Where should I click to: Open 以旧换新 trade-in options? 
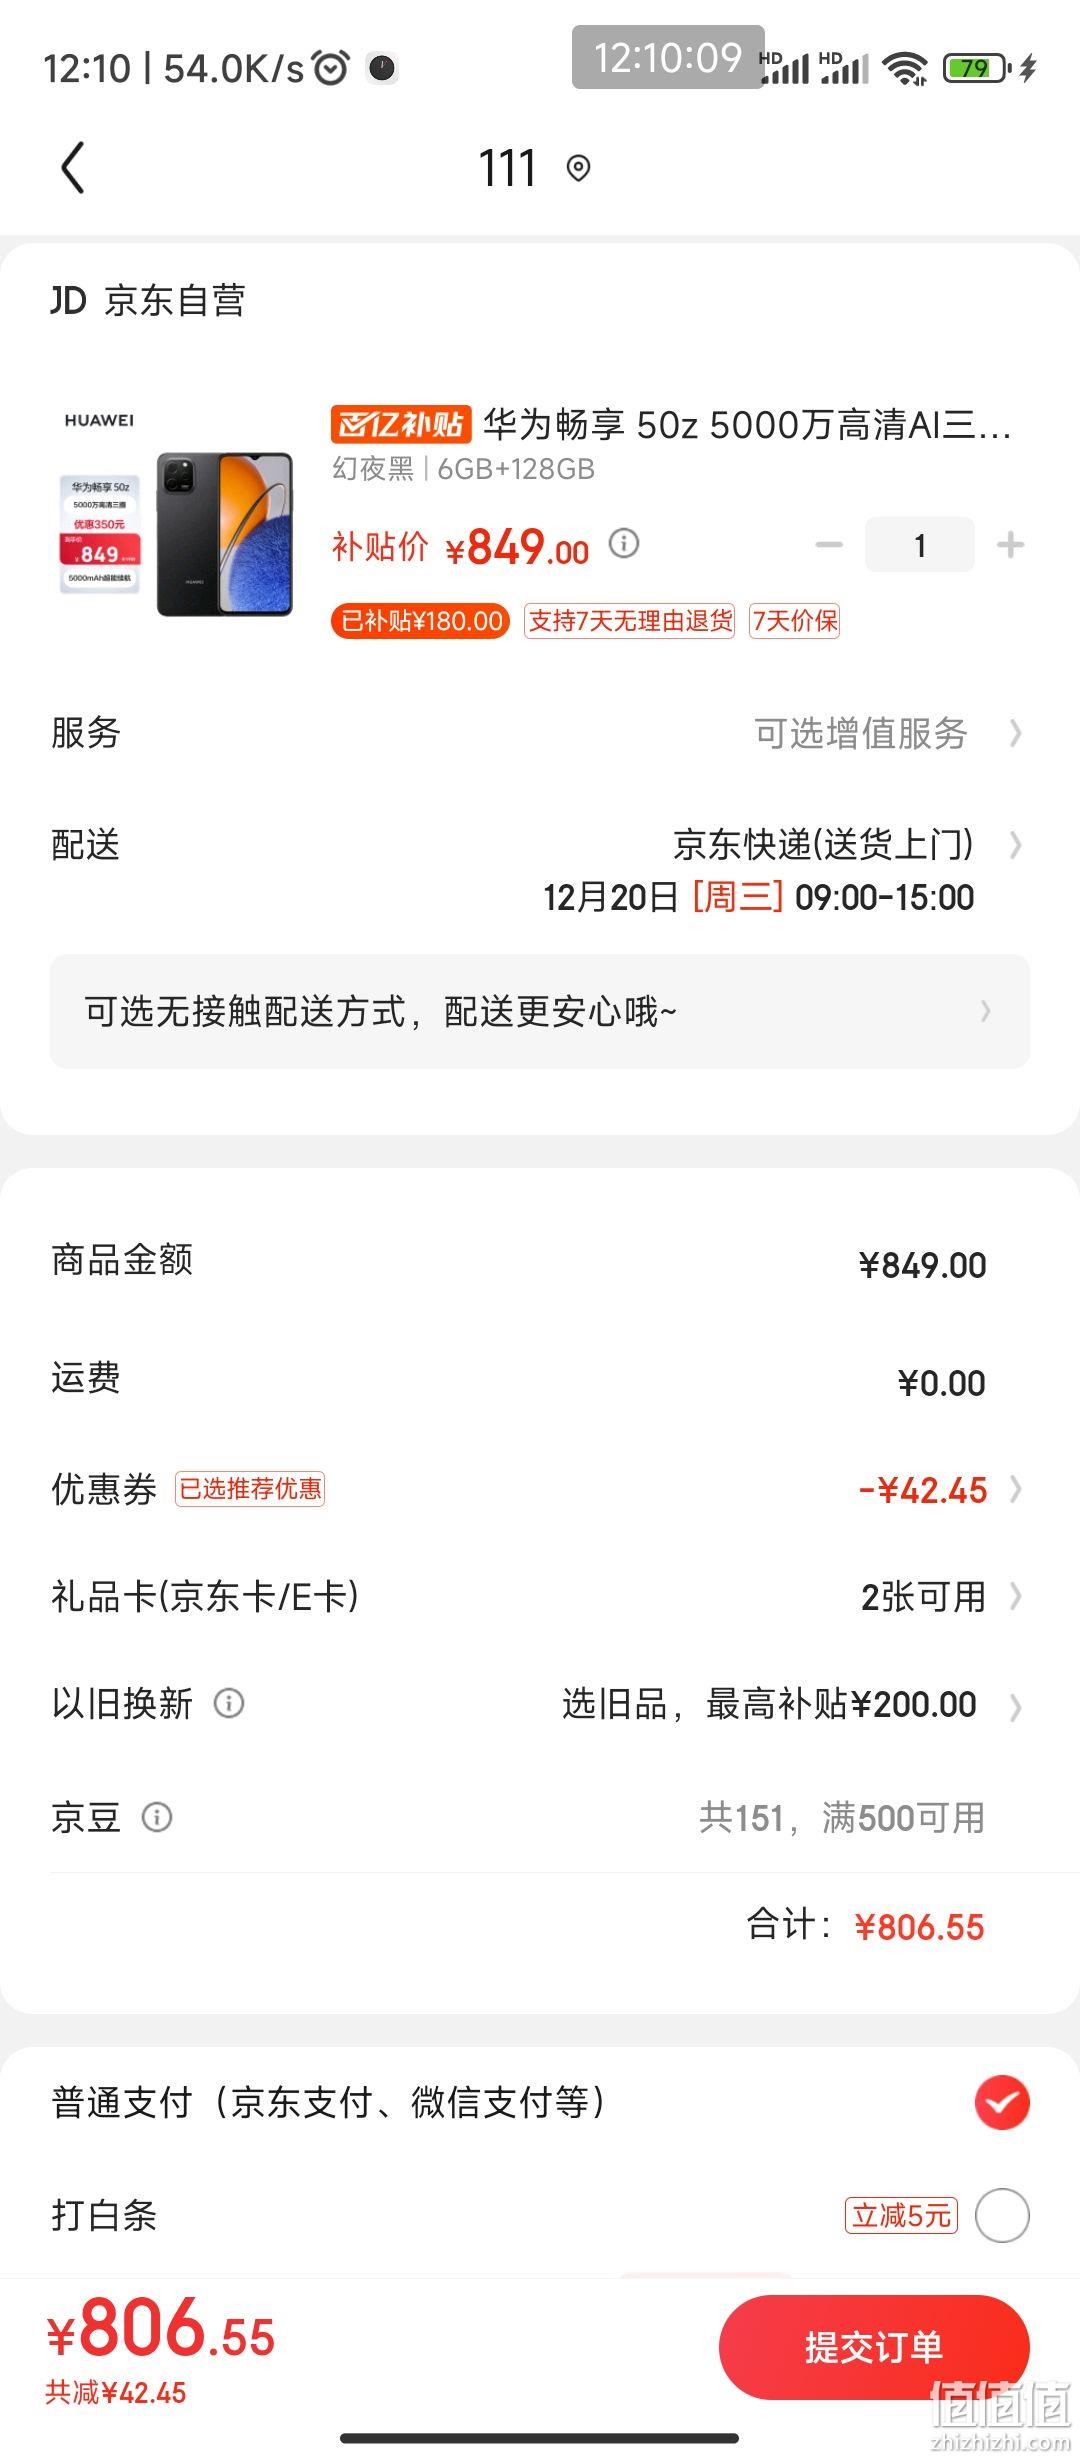click(x=540, y=1703)
